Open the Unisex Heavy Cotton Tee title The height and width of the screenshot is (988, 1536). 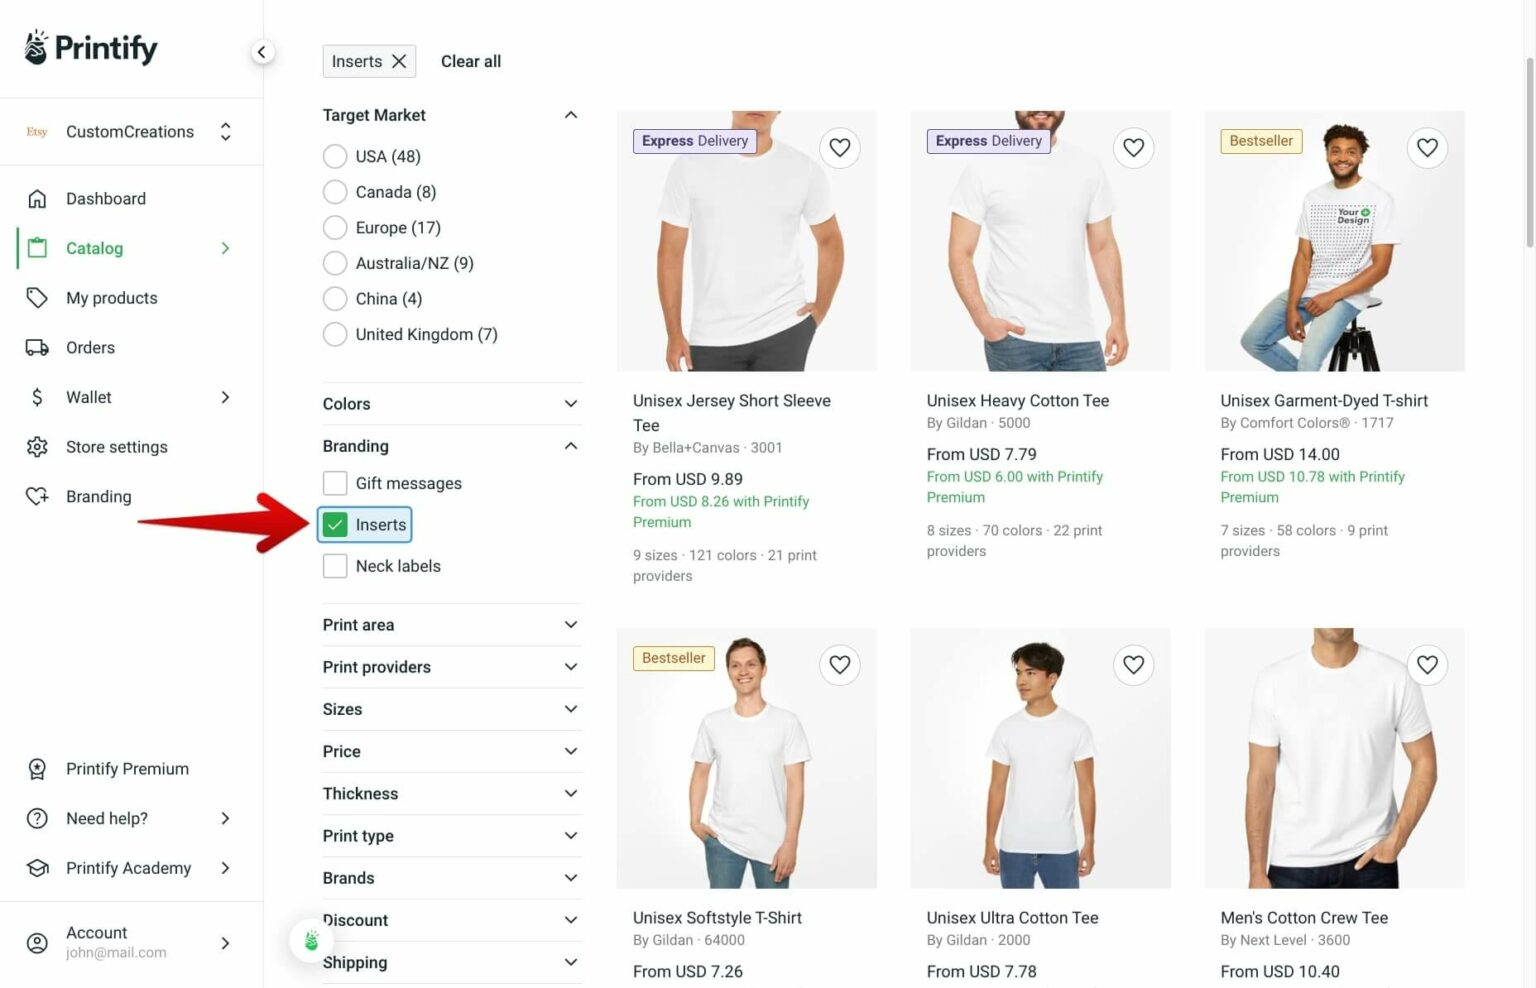click(x=1017, y=401)
